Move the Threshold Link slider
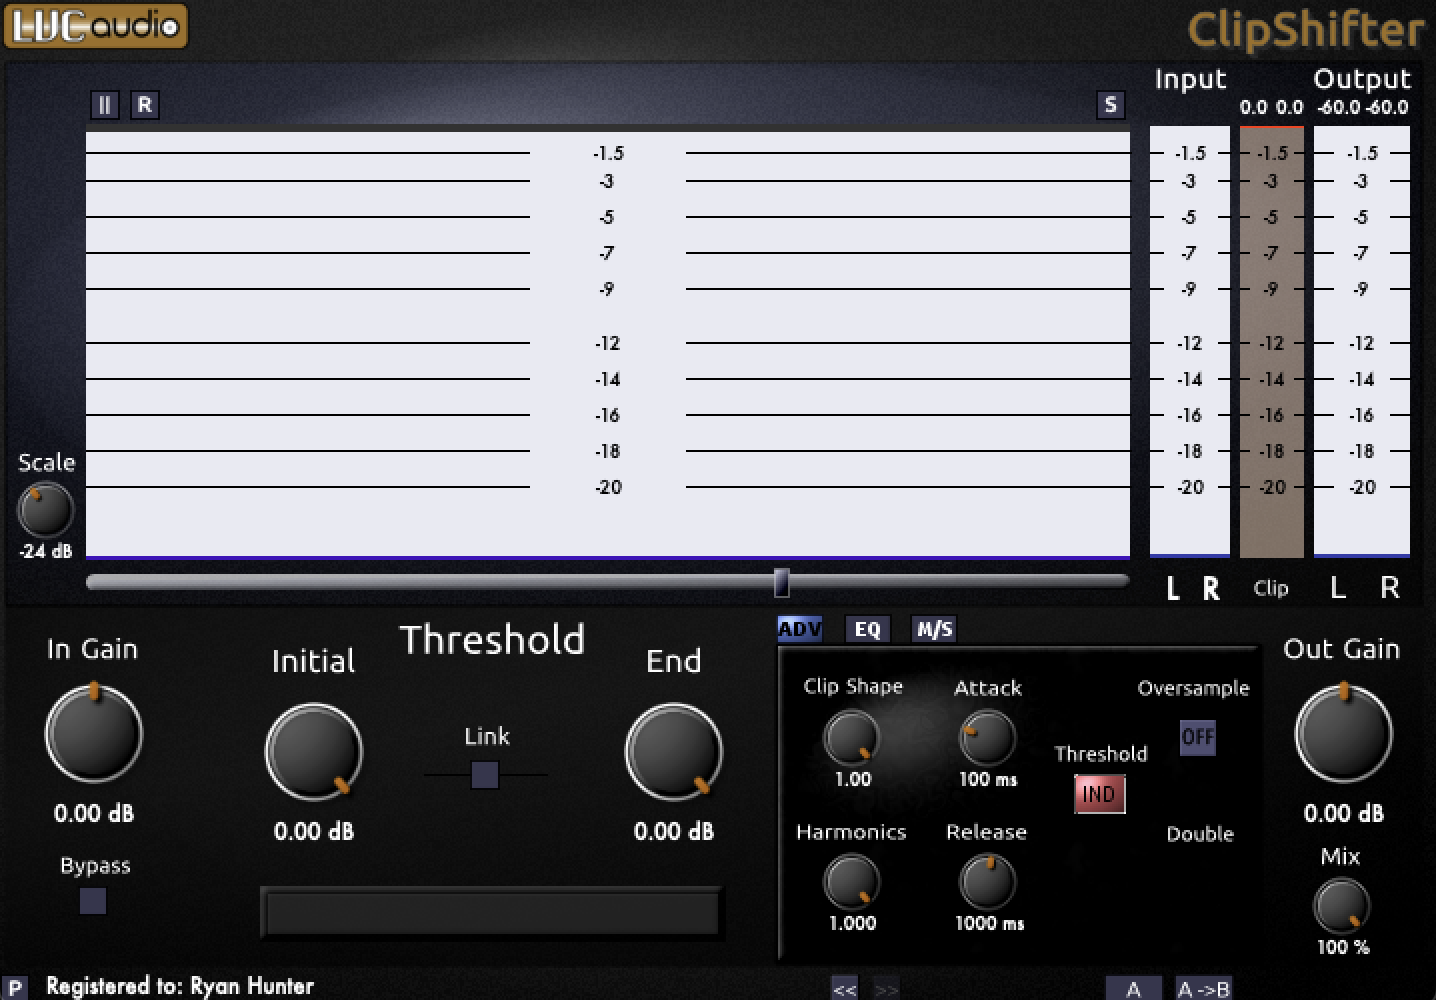 point(484,774)
